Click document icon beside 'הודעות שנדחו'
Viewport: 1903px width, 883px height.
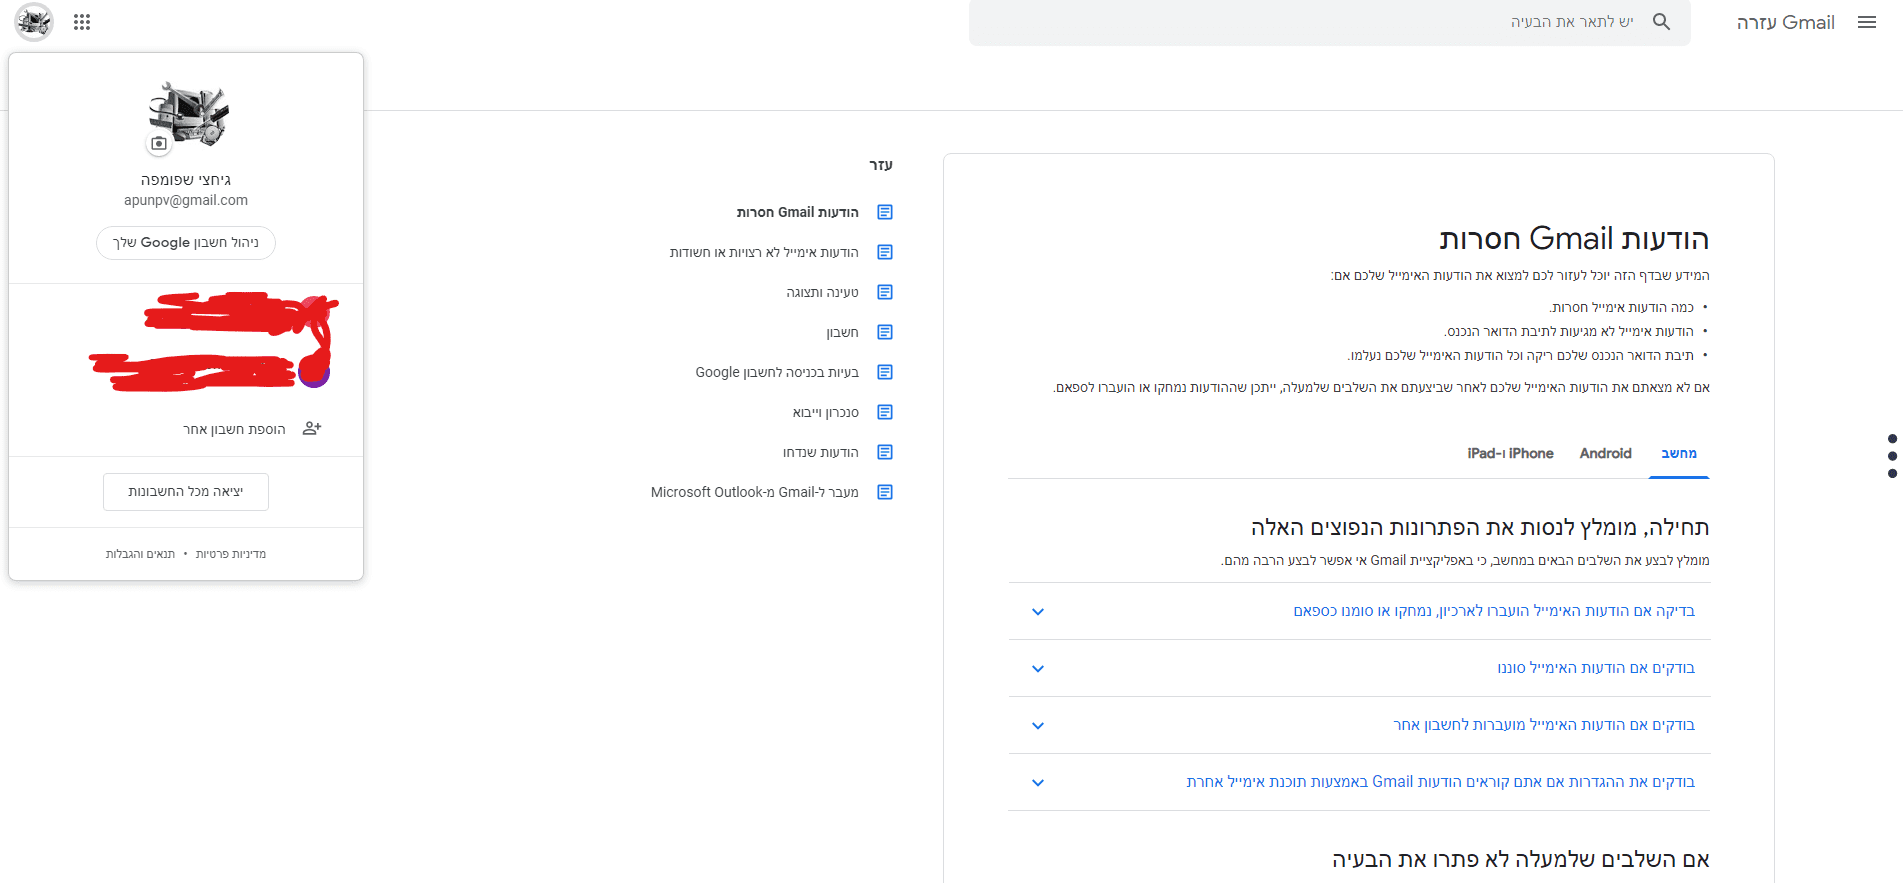coord(885,452)
